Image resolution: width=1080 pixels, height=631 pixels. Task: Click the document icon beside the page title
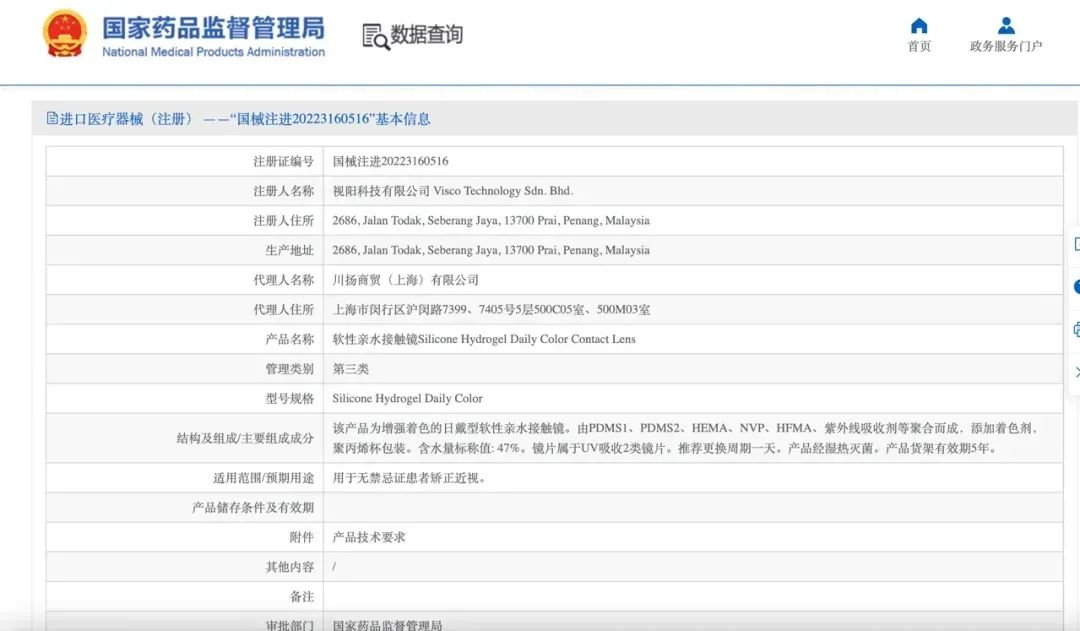[51, 119]
